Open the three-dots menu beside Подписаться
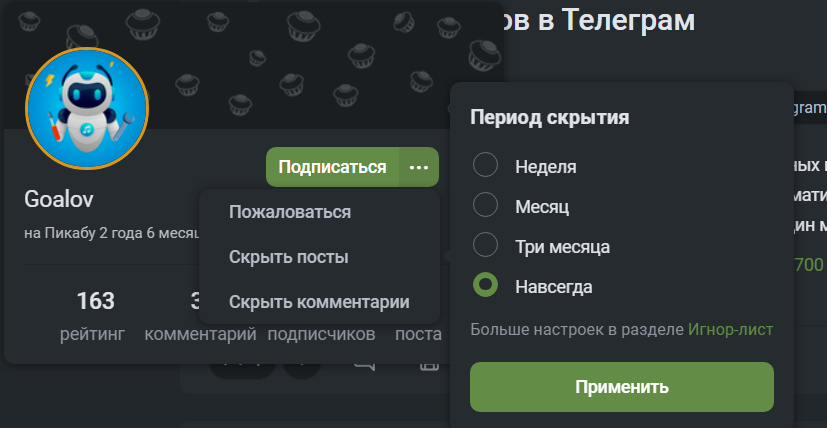The height and width of the screenshot is (428, 827). click(419, 167)
